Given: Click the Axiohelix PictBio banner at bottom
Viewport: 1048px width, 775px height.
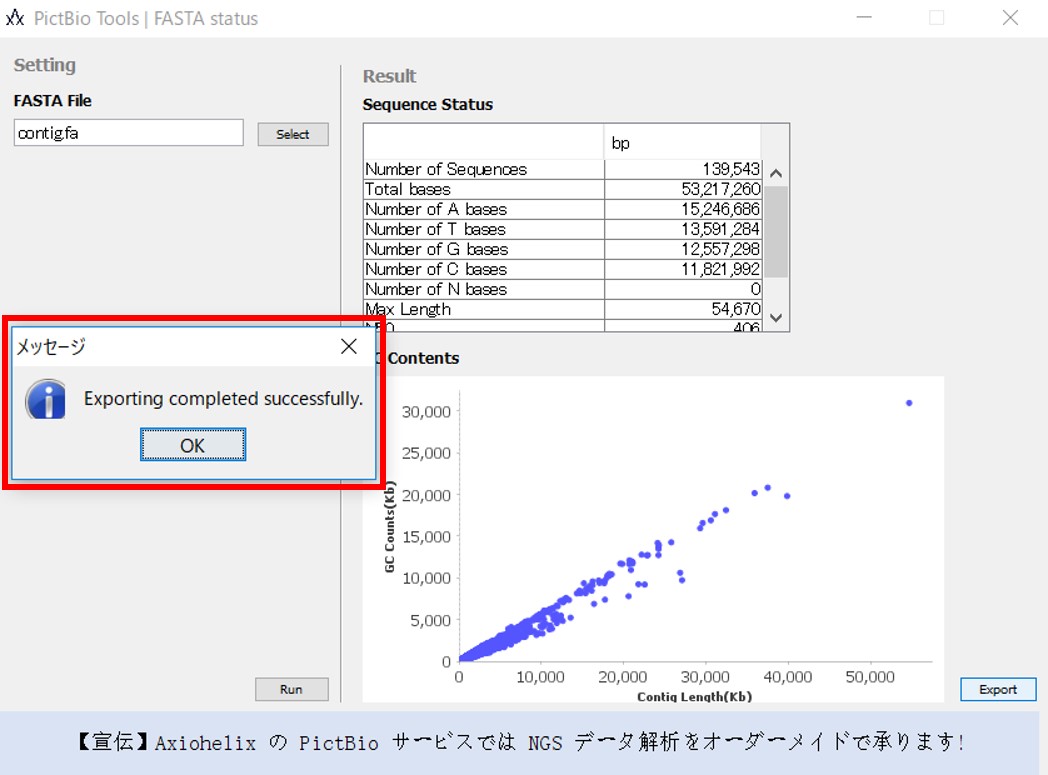Looking at the screenshot, I should pyautogui.click(x=523, y=742).
